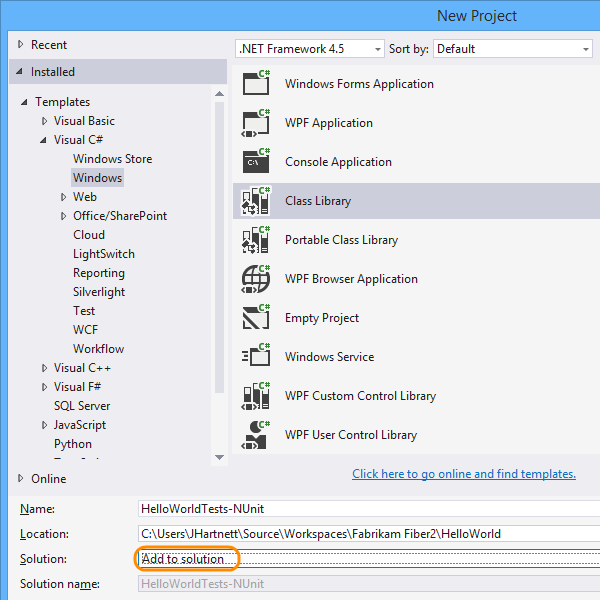Open the Sort by Default dropdown
This screenshot has width=600, height=600.
(x=513, y=49)
